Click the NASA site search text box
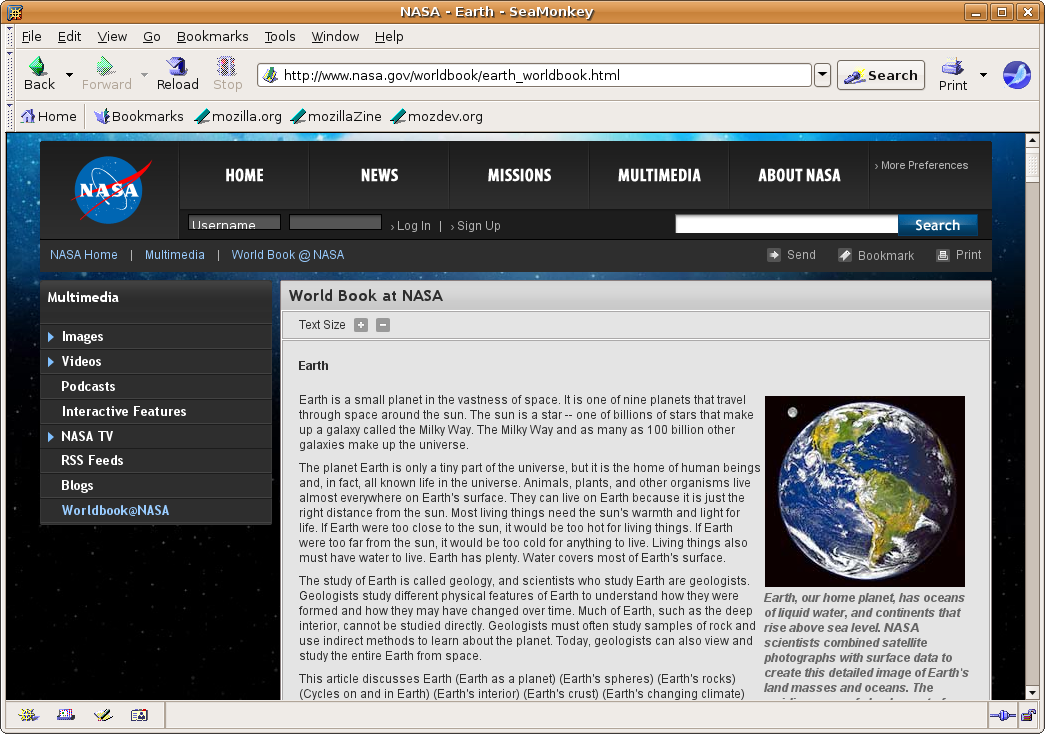This screenshot has height=734, width=1045. [x=786, y=225]
